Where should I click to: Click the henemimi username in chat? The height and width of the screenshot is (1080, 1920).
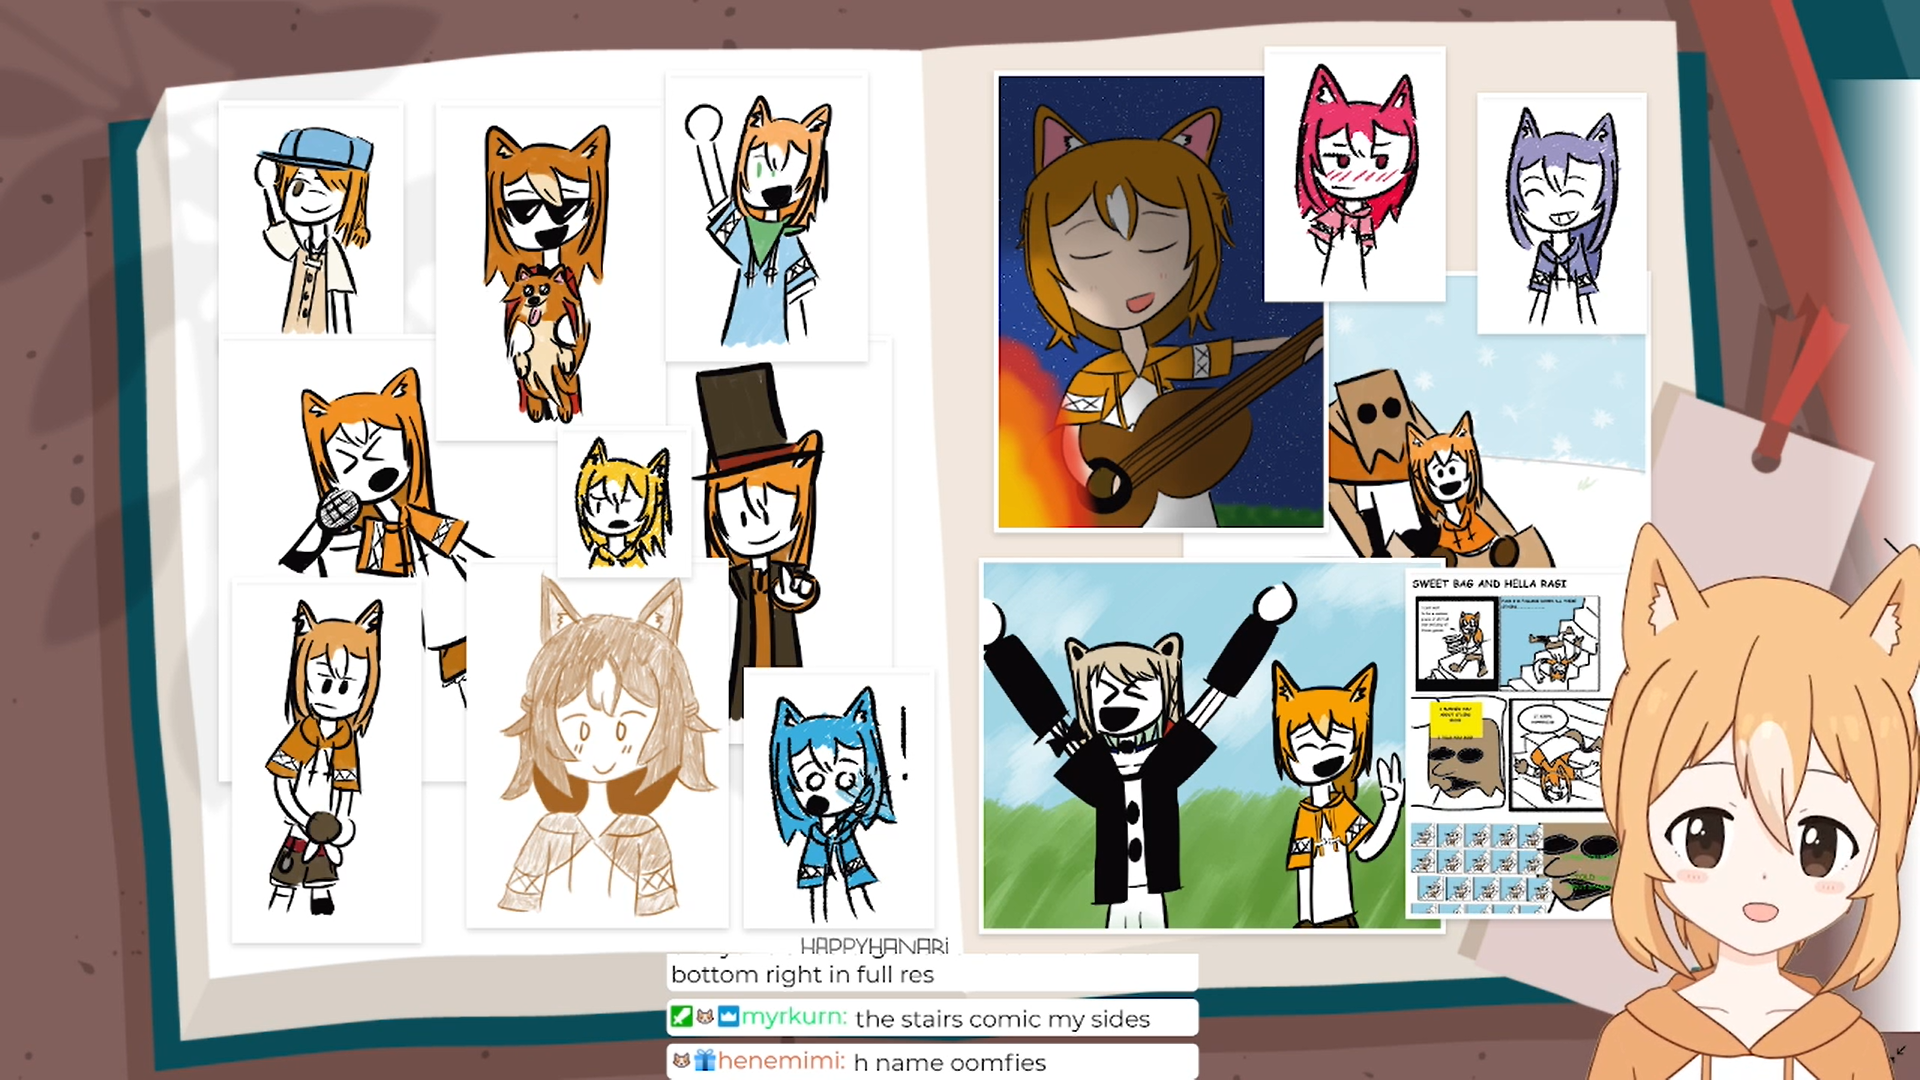pyautogui.click(x=781, y=1061)
